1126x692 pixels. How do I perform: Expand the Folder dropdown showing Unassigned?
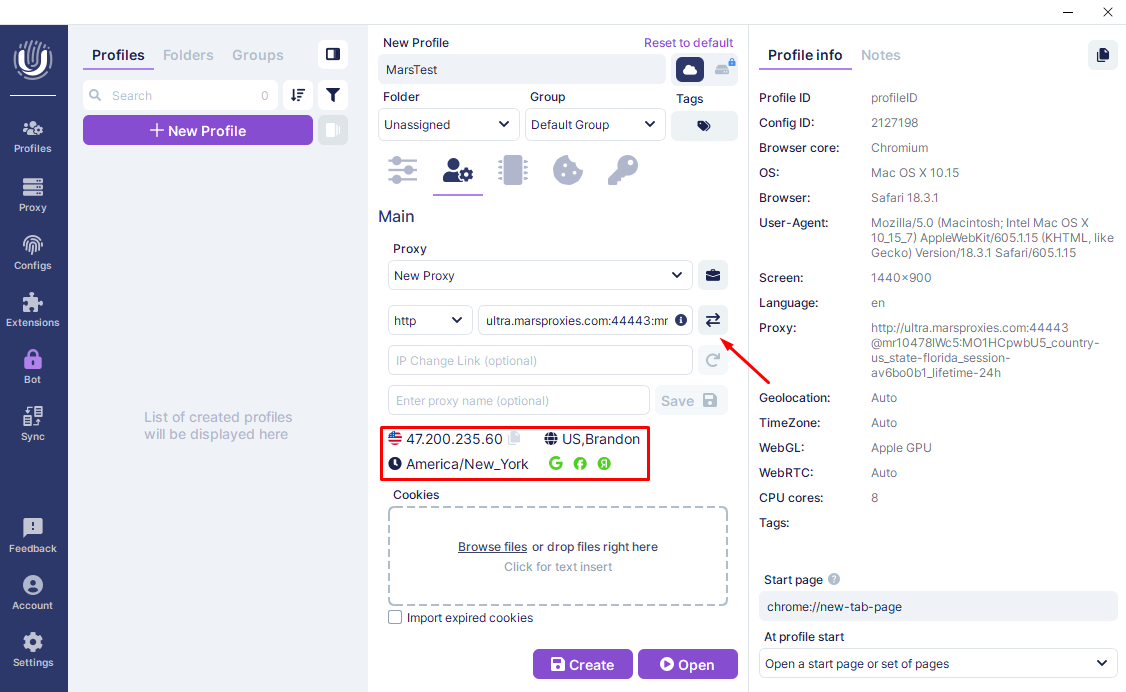click(x=449, y=125)
